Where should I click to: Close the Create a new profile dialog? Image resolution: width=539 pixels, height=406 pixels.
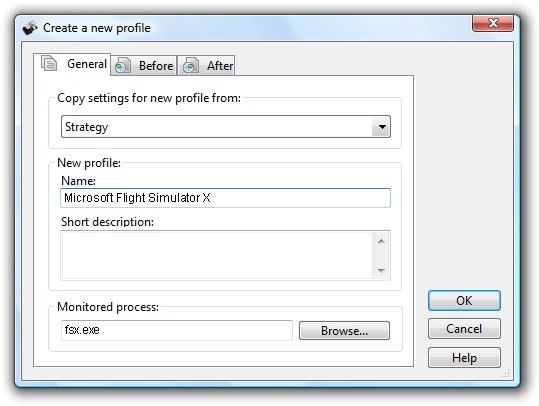(x=493, y=23)
